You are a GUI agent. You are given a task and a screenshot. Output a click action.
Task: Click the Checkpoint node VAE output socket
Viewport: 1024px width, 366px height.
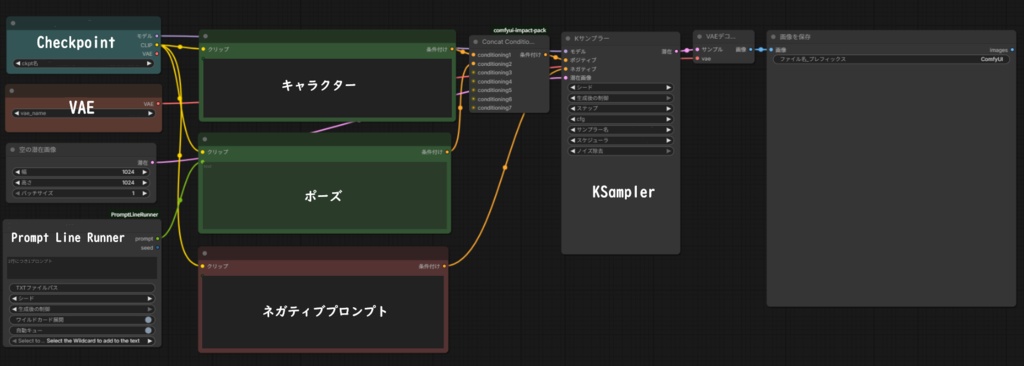pyautogui.click(x=157, y=54)
